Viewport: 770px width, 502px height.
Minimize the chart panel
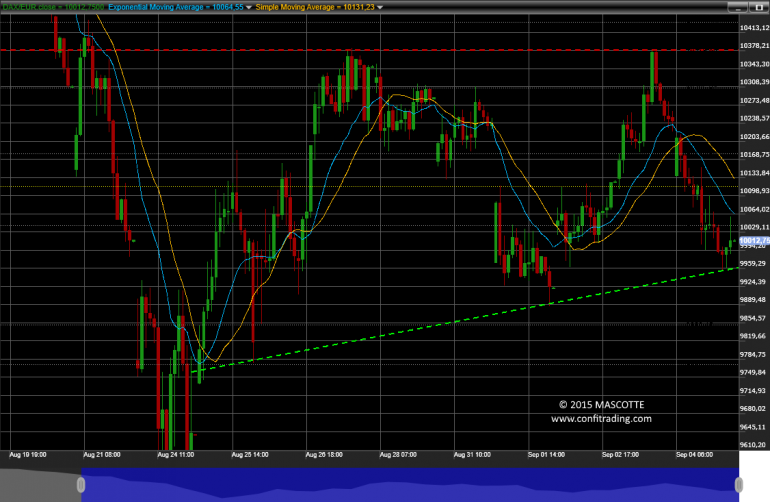[737, 7]
